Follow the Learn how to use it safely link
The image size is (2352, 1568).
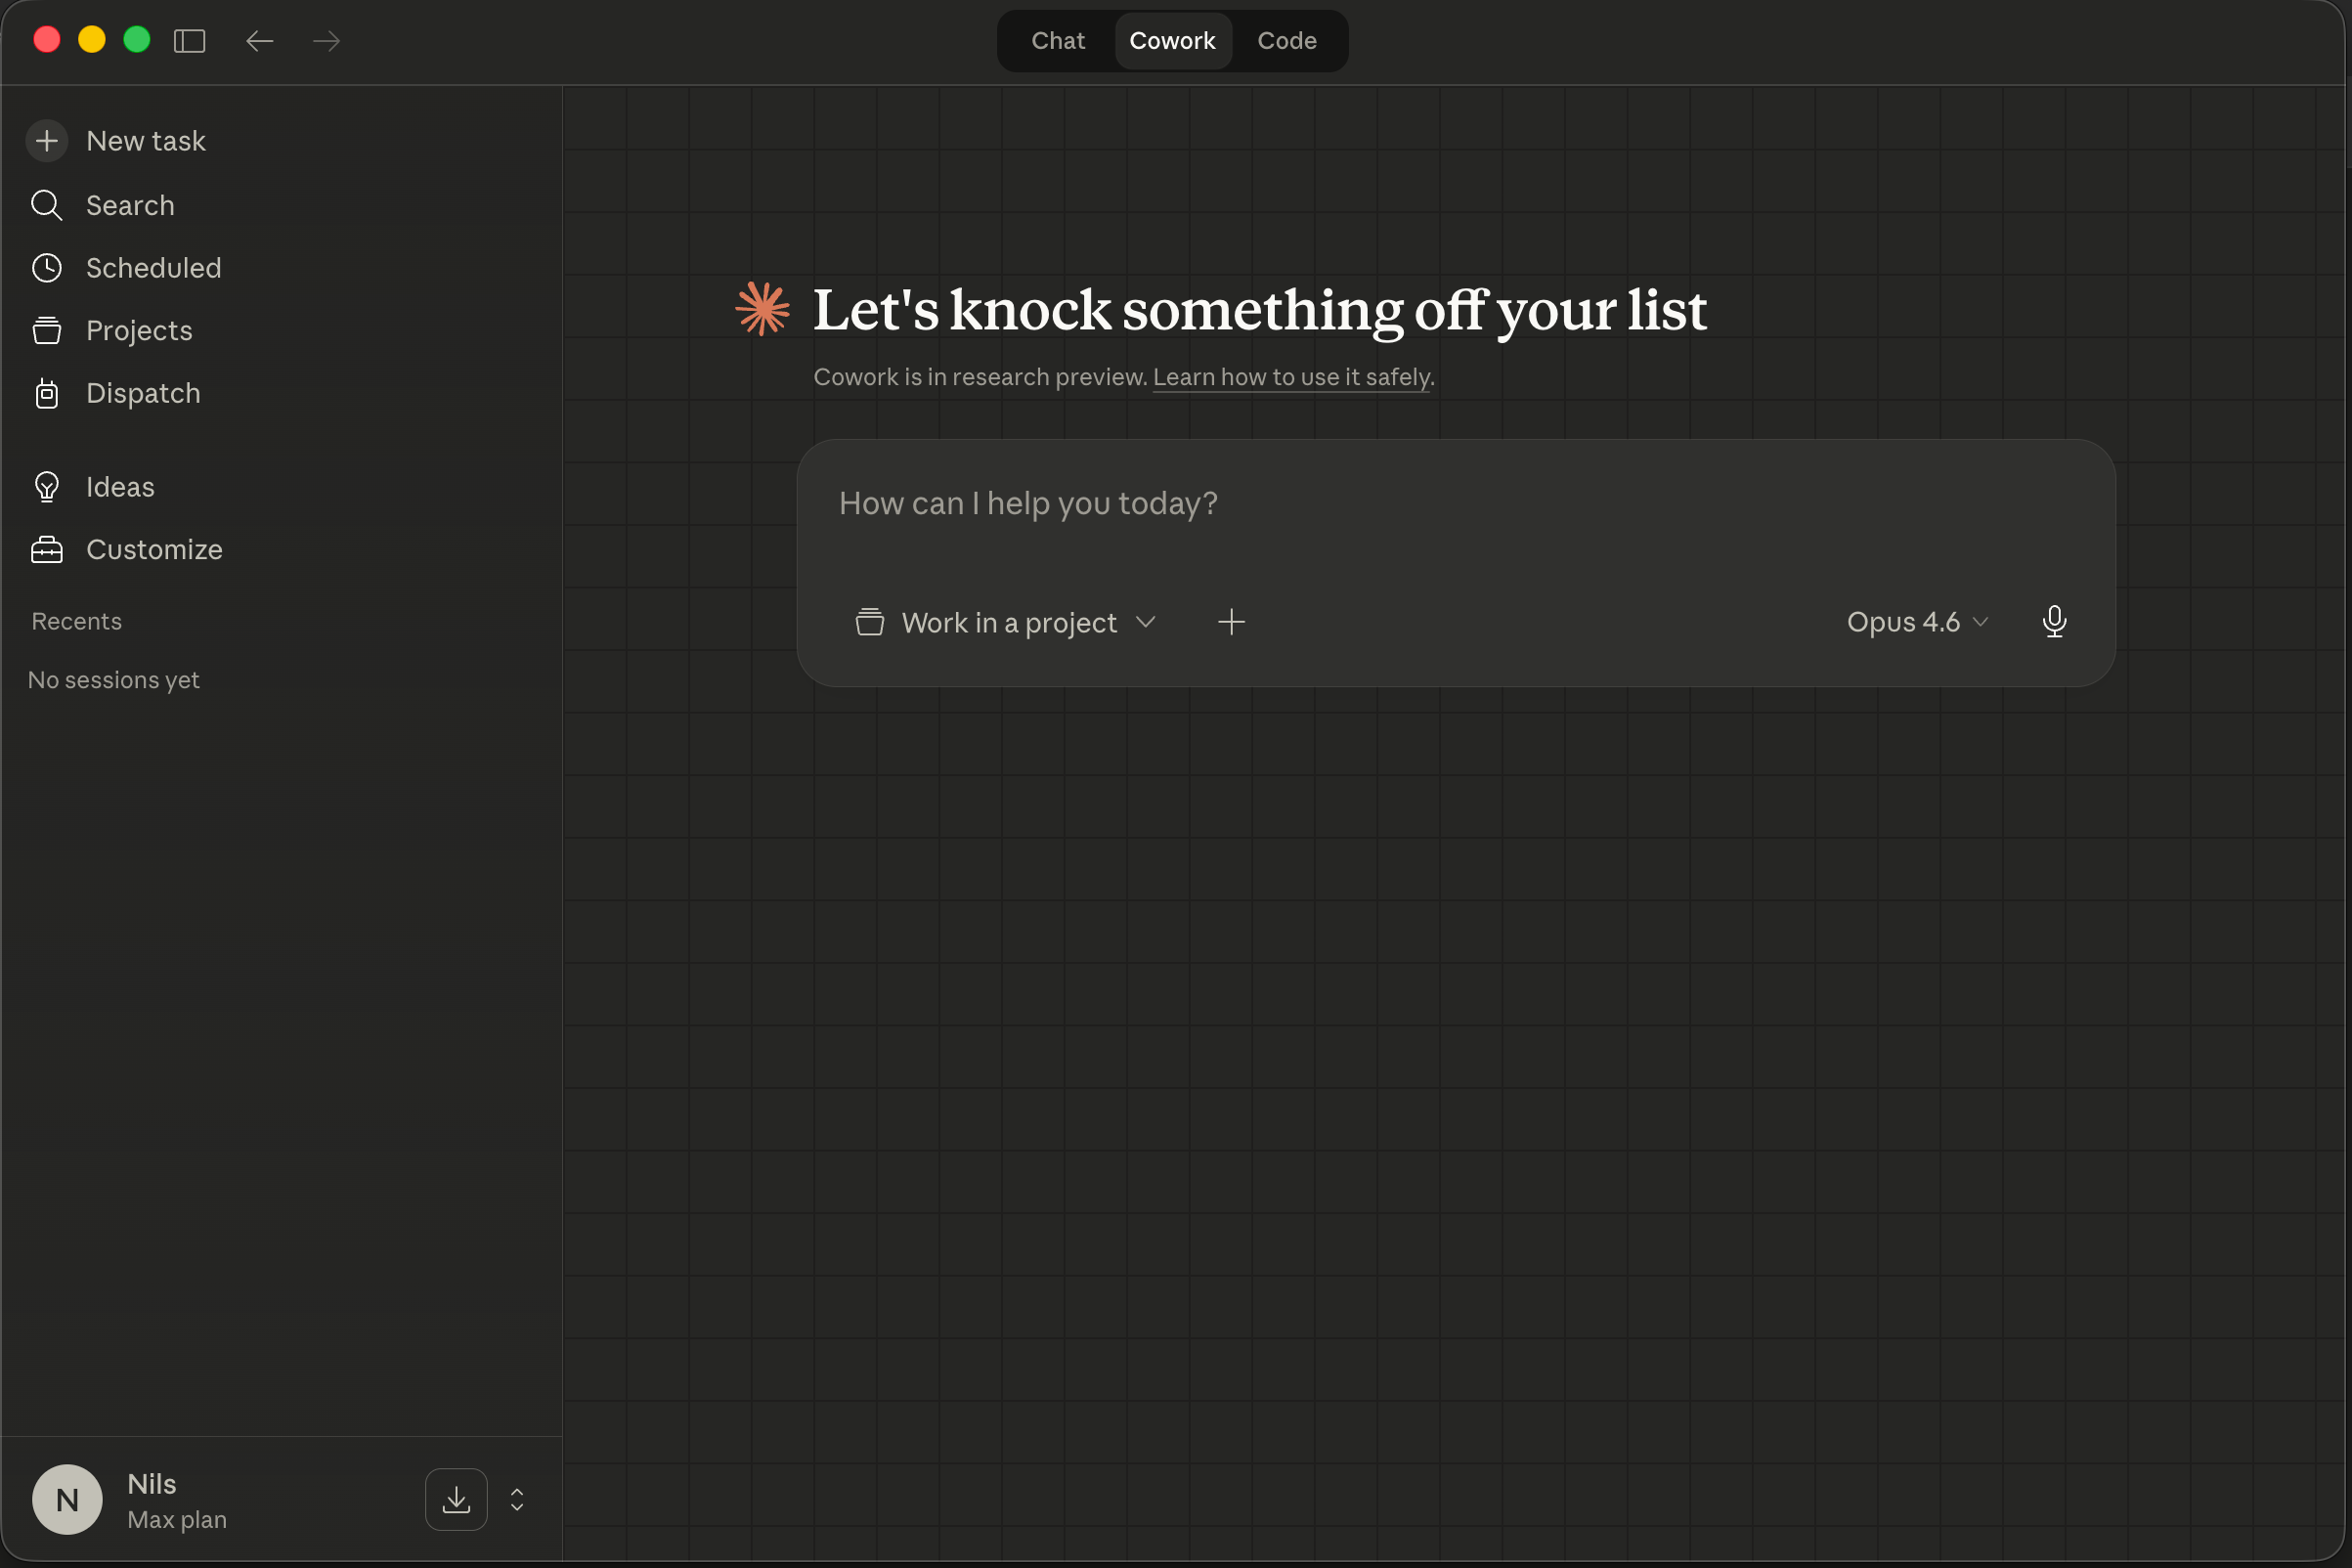[1292, 377]
